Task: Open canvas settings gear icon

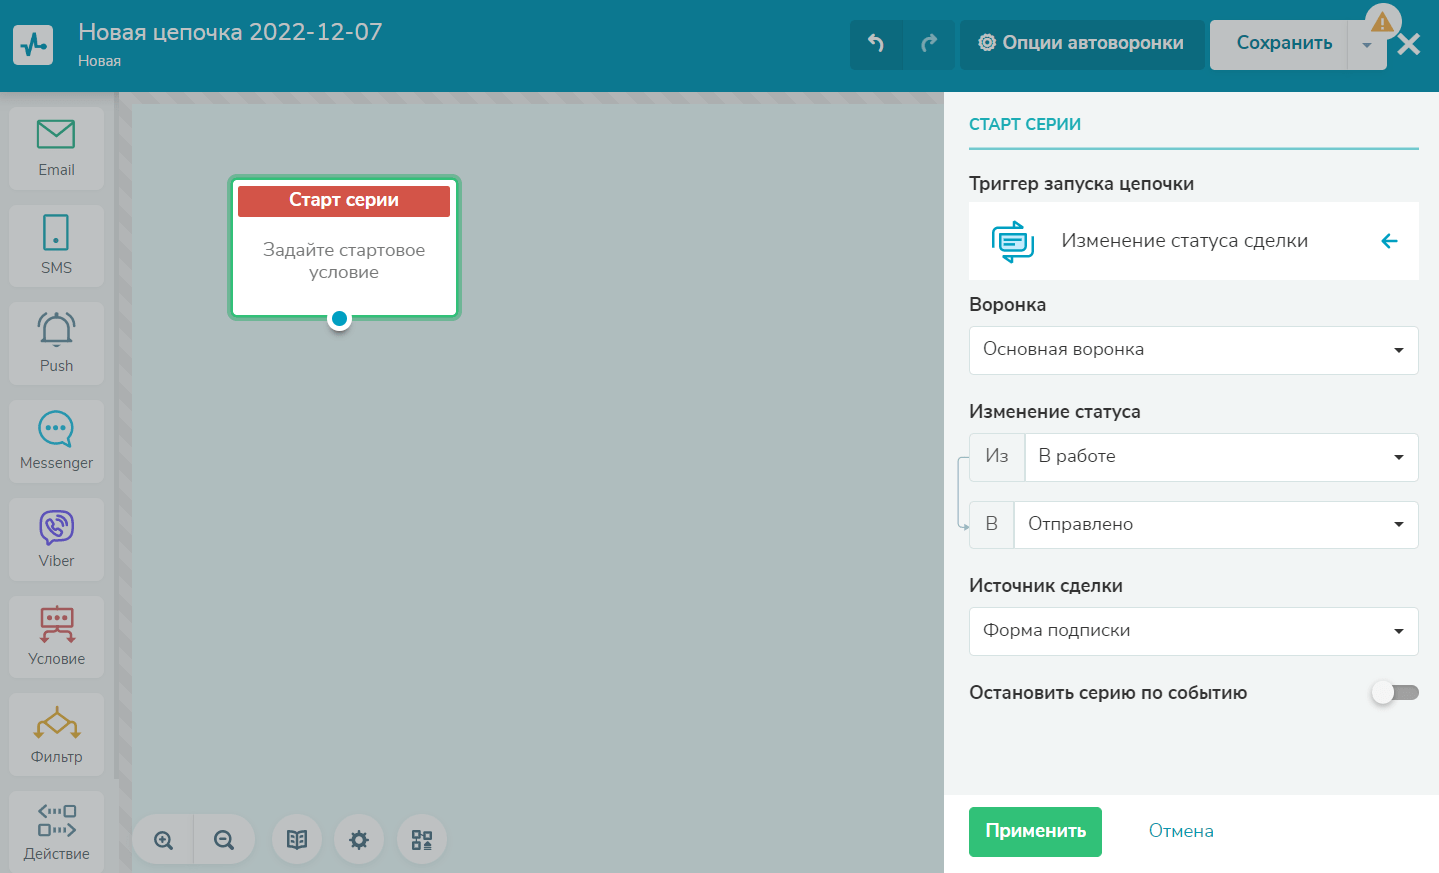Action: point(359,840)
